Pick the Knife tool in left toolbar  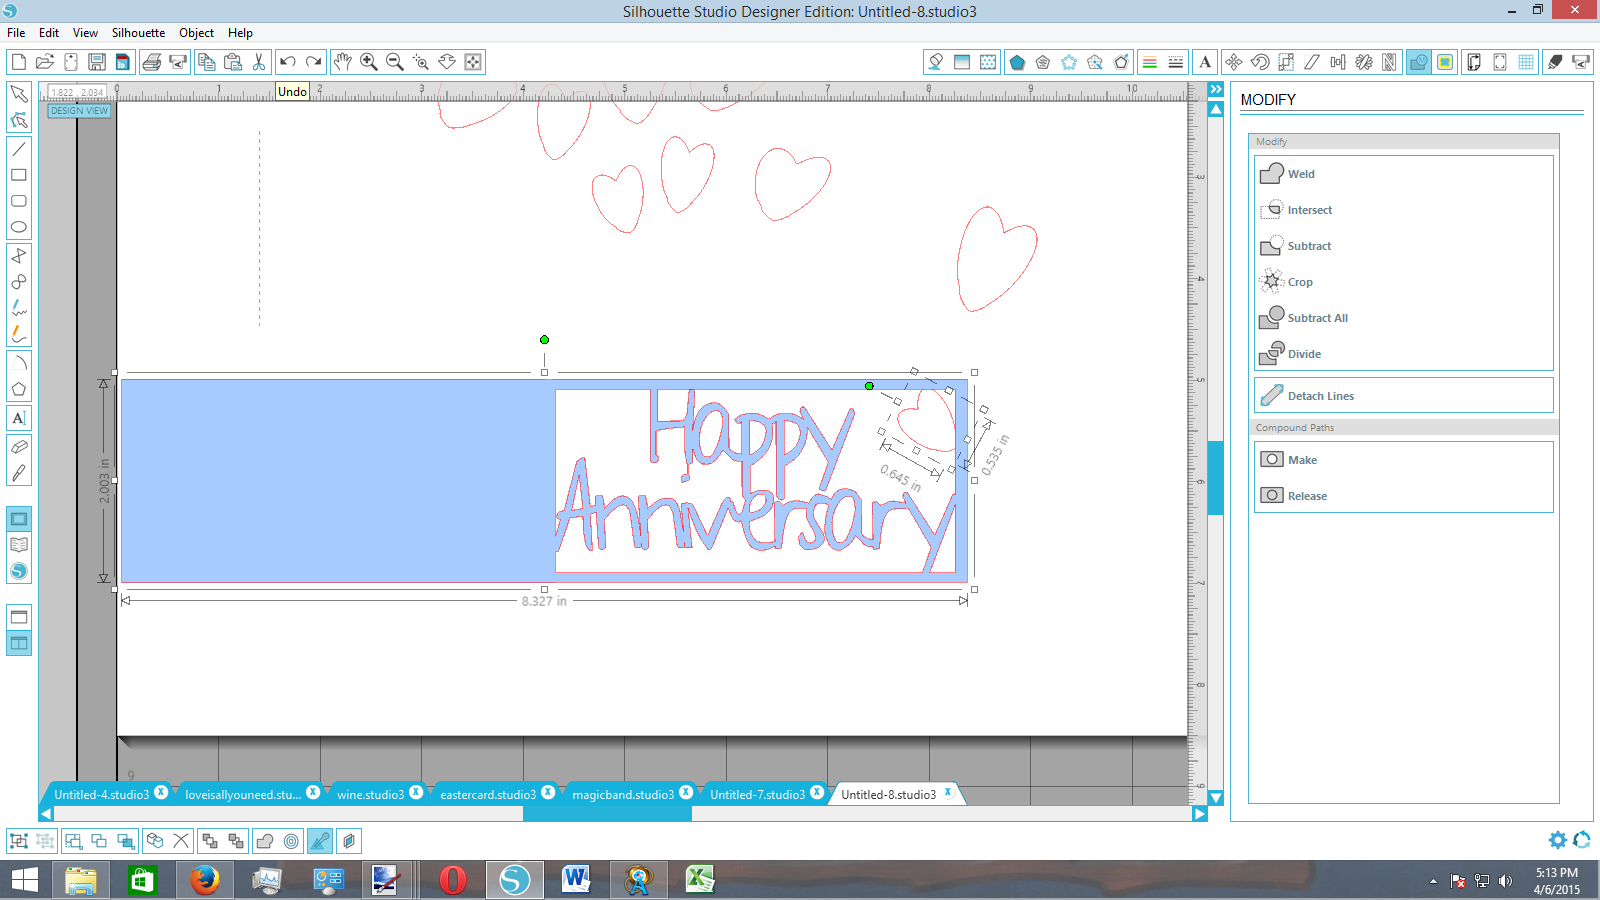click(x=18, y=473)
